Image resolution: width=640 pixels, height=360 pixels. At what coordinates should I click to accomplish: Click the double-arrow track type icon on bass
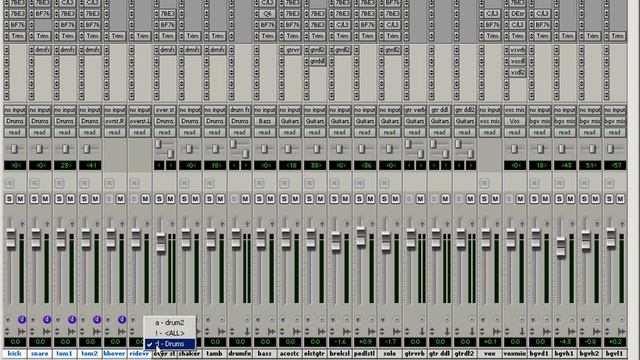(272, 331)
